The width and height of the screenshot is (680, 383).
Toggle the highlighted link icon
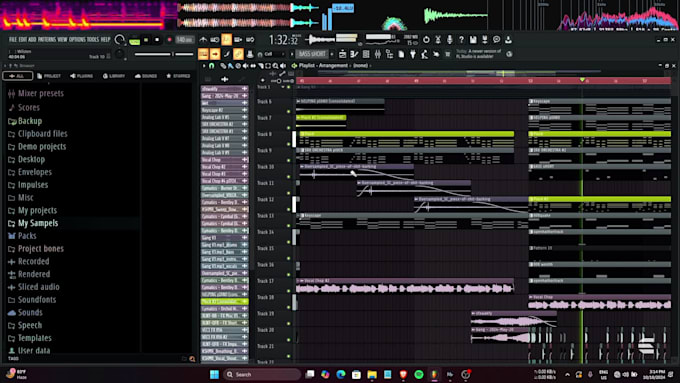coord(238,54)
